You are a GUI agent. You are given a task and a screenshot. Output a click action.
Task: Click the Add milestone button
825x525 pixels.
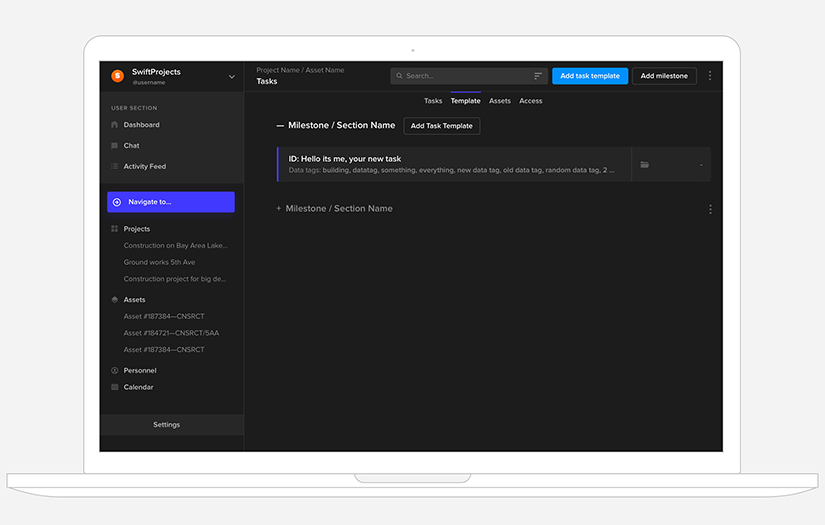[664, 76]
